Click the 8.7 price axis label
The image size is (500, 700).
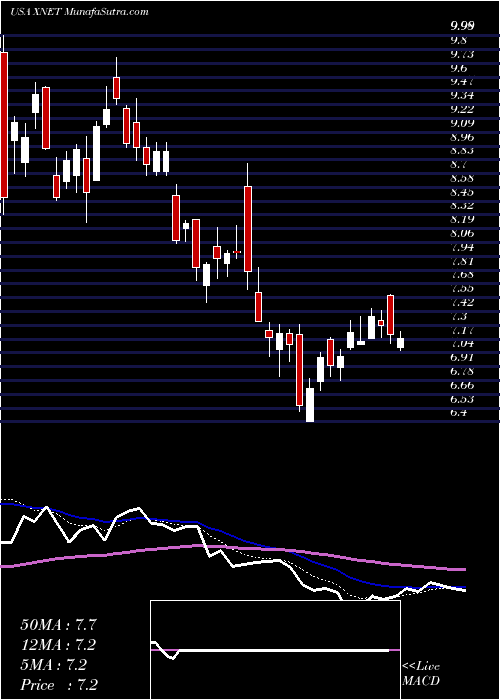[x=458, y=164]
